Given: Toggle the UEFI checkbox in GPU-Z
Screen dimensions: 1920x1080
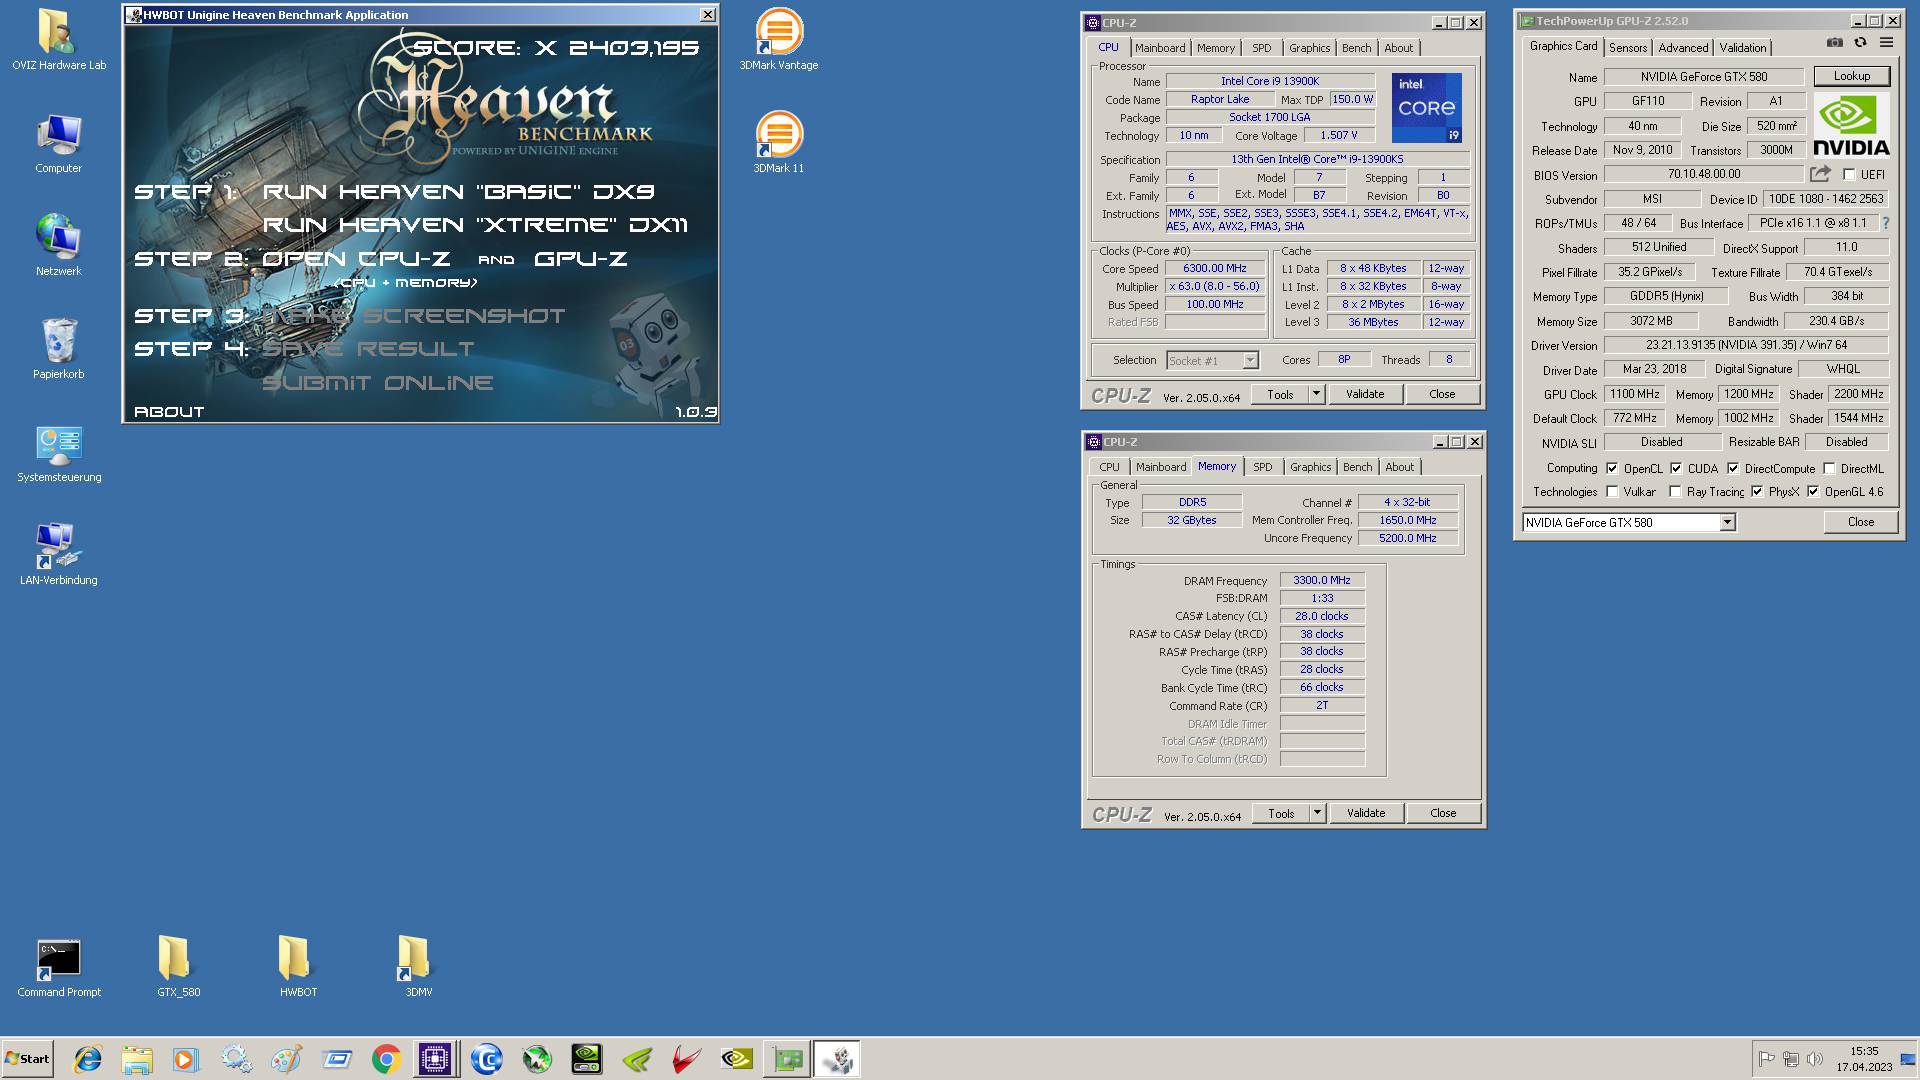Looking at the screenshot, I should click(1849, 175).
